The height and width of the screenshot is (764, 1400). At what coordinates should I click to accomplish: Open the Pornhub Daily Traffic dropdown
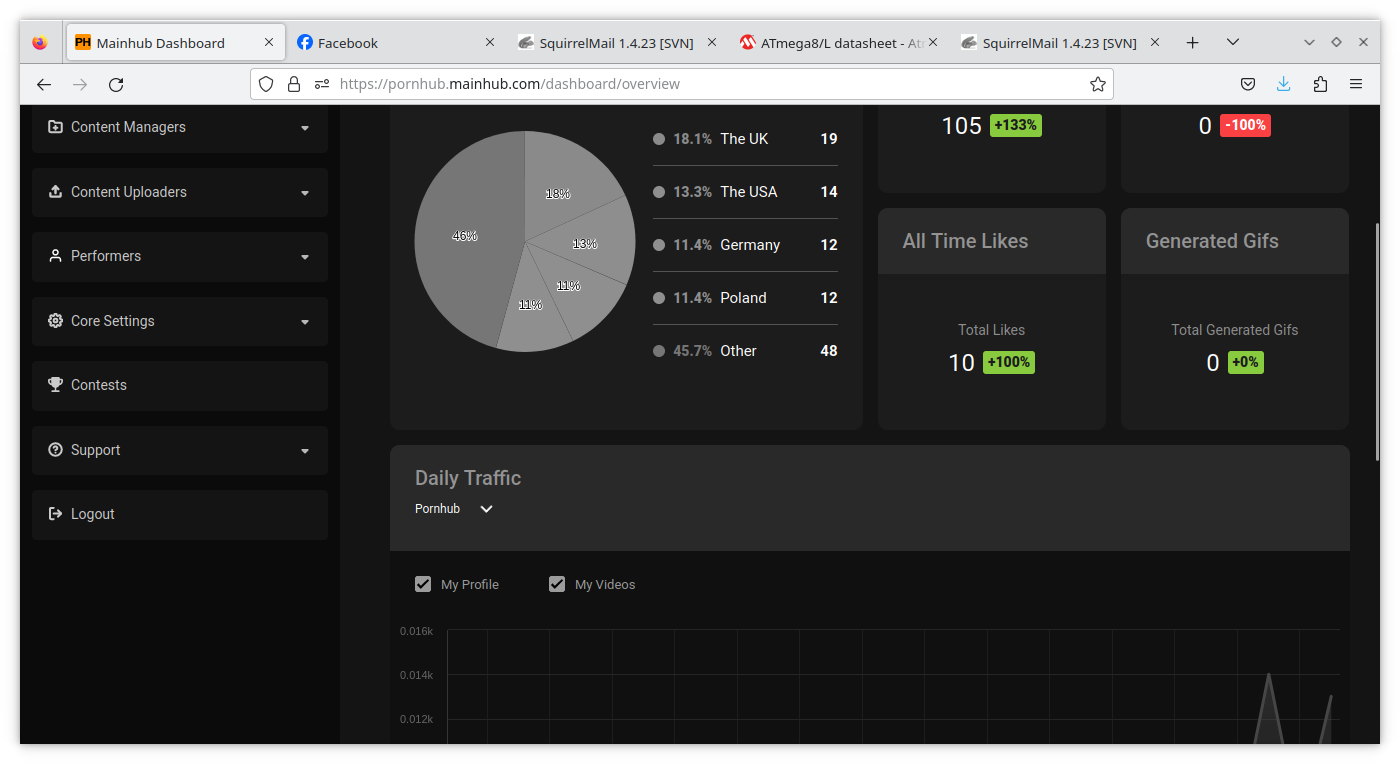(486, 509)
